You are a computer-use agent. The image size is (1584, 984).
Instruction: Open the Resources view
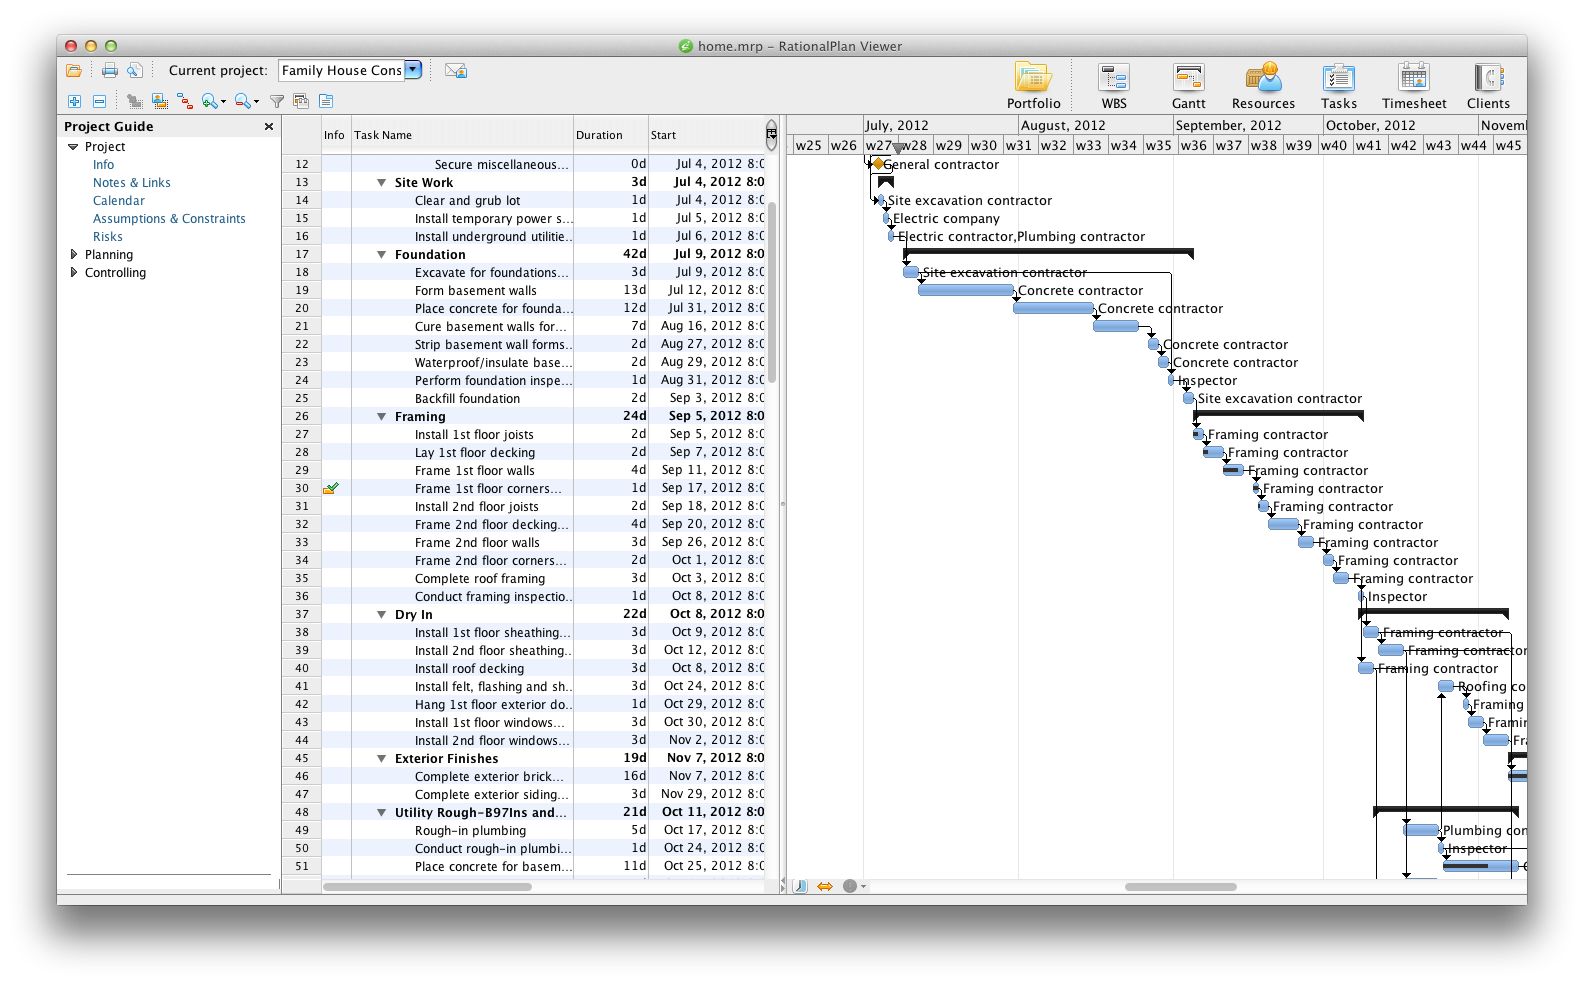[1262, 85]
